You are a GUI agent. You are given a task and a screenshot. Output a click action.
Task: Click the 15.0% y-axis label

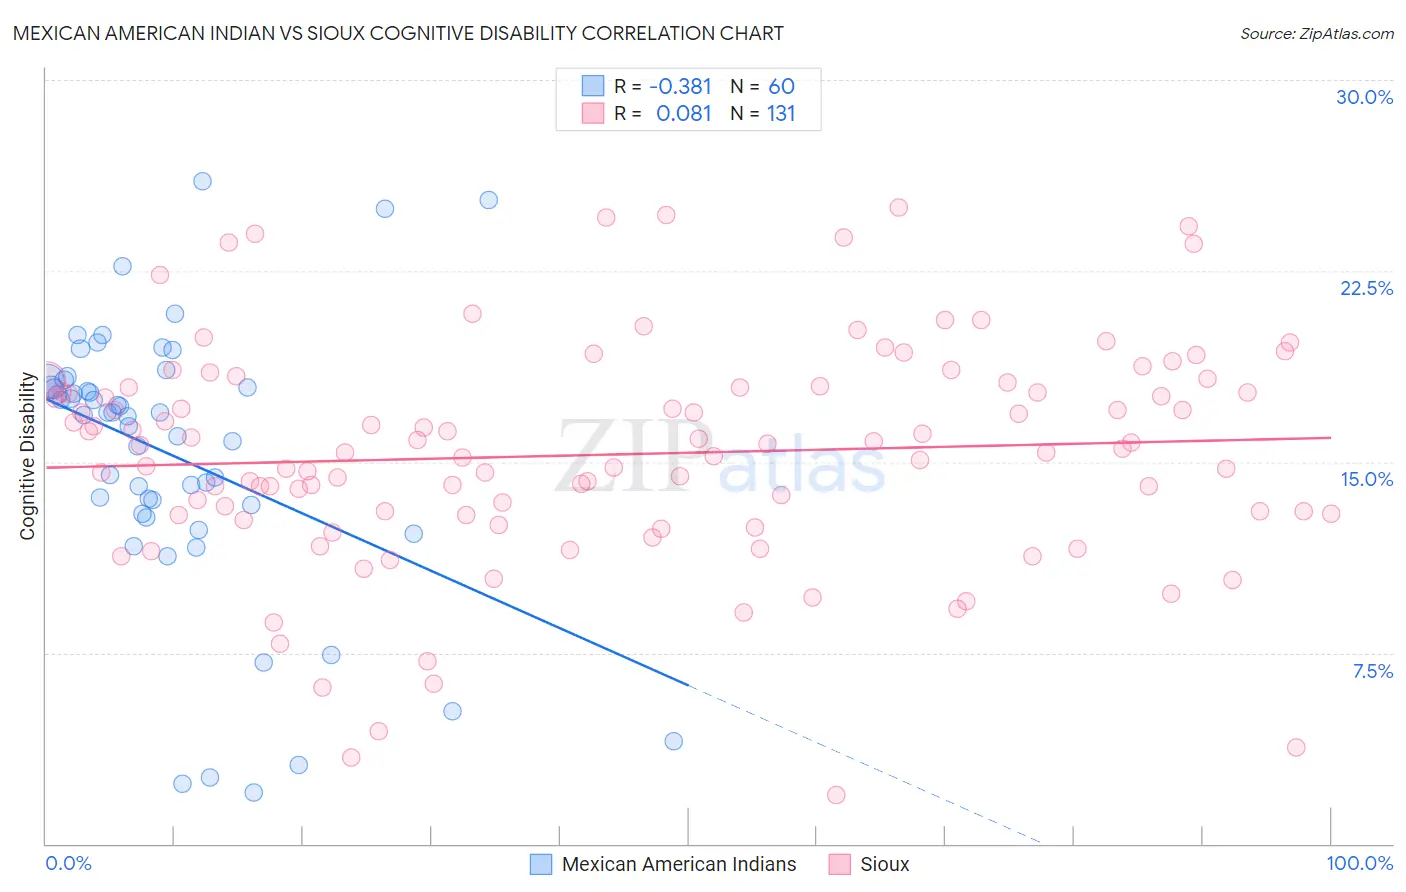(1366, 479)
